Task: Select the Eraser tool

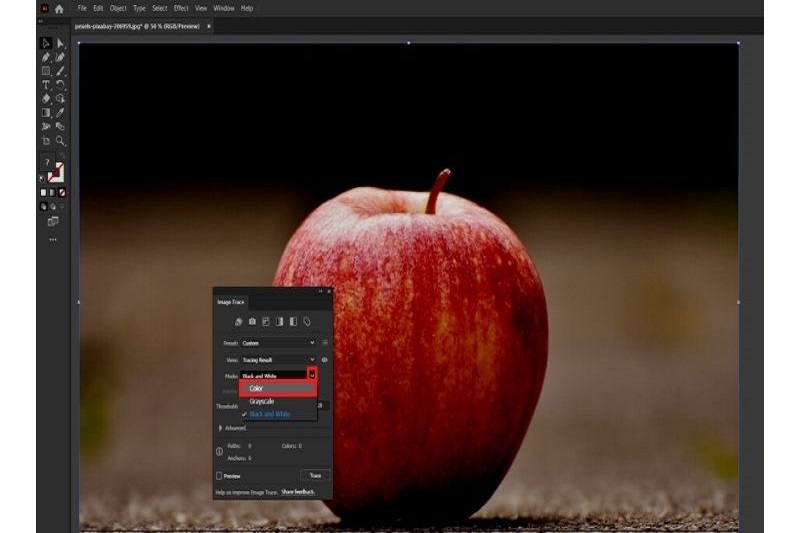Action: (46, 98)
